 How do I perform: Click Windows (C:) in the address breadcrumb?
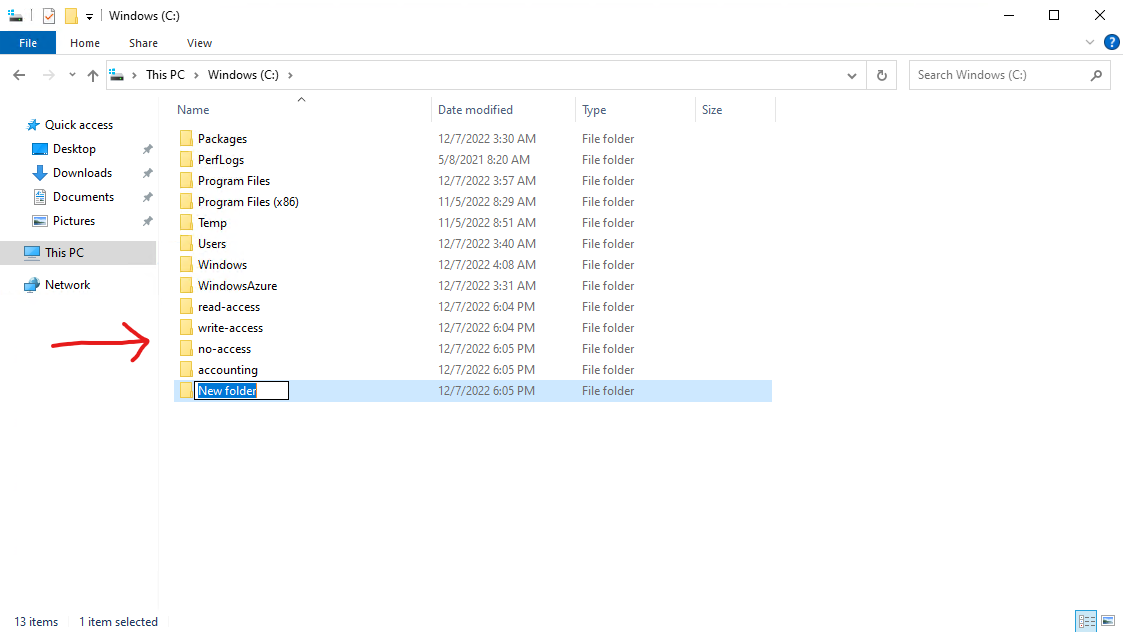coord(243,75)
